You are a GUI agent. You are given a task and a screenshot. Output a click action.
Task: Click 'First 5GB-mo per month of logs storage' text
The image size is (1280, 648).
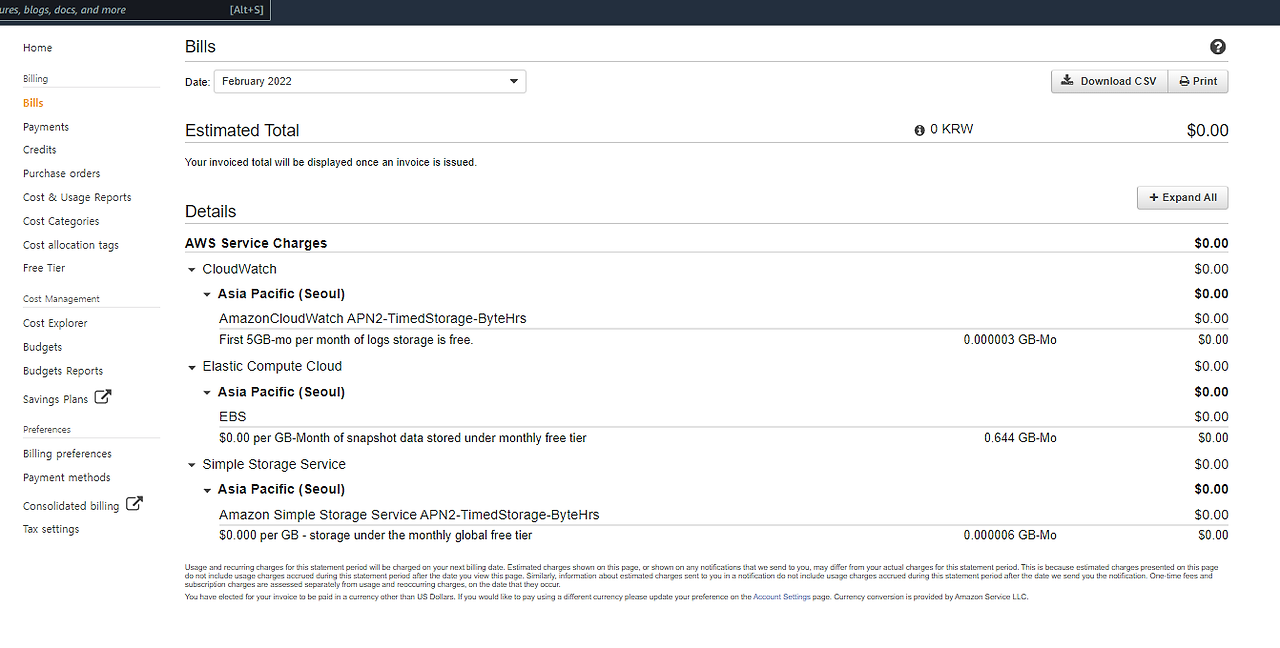pos(346,340)
